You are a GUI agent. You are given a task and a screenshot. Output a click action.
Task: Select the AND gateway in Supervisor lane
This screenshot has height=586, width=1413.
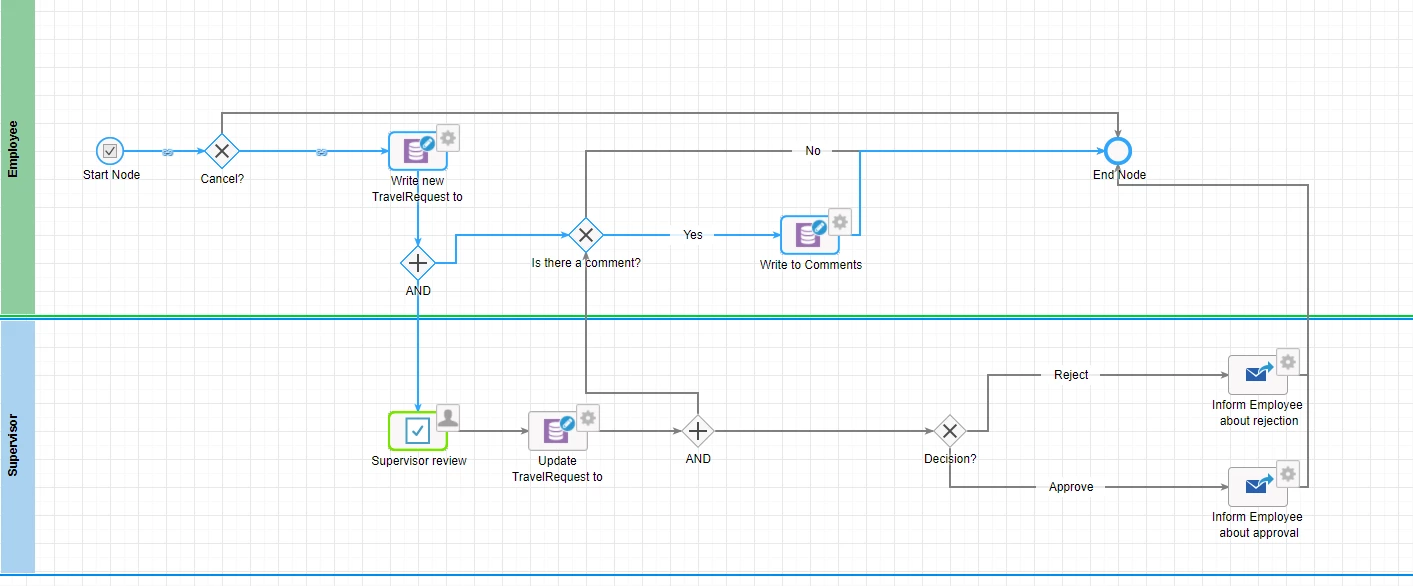point(698,431)
